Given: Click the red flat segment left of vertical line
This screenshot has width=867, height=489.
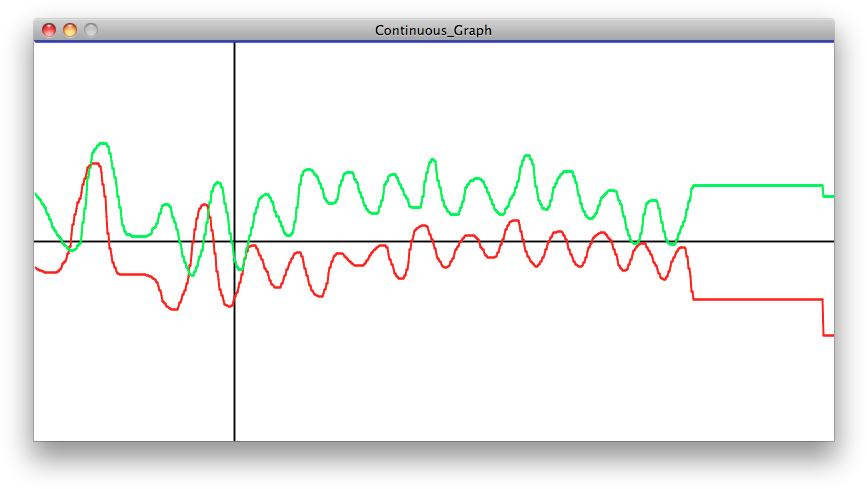Looking at the screenshot, I should (x=135, y=274).
